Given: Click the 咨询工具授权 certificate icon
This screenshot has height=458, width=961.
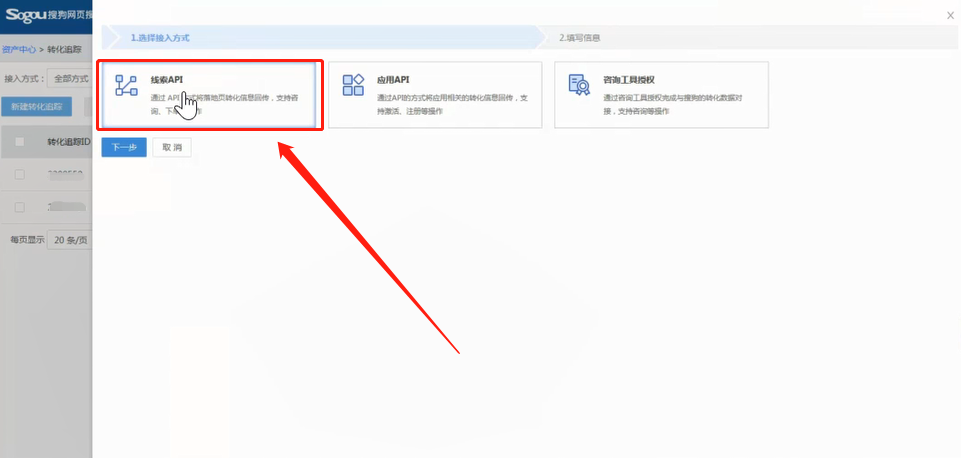Looking at the screenshot, I should click(x=579, y=85).
